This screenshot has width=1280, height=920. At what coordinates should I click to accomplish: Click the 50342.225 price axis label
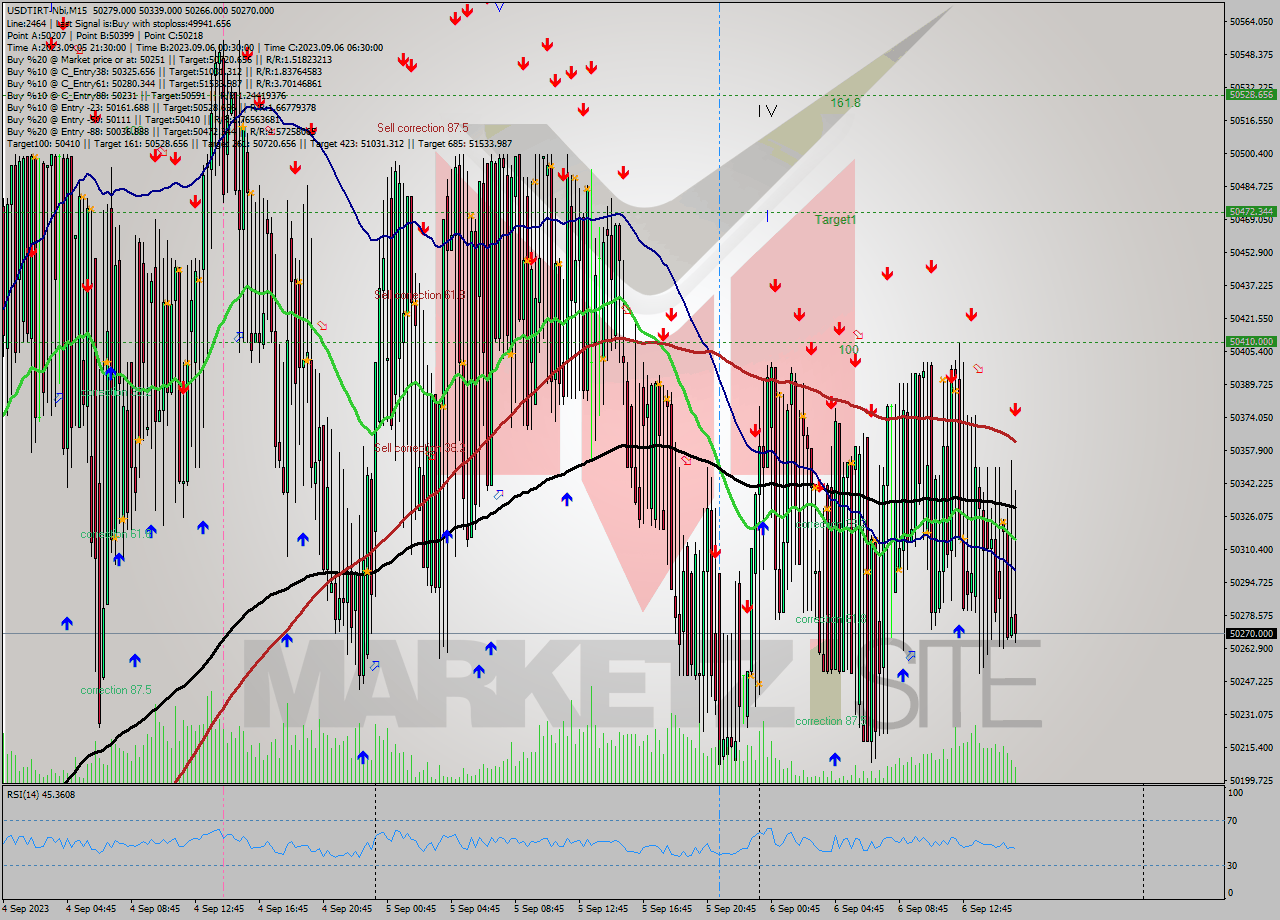(1251, 483)
